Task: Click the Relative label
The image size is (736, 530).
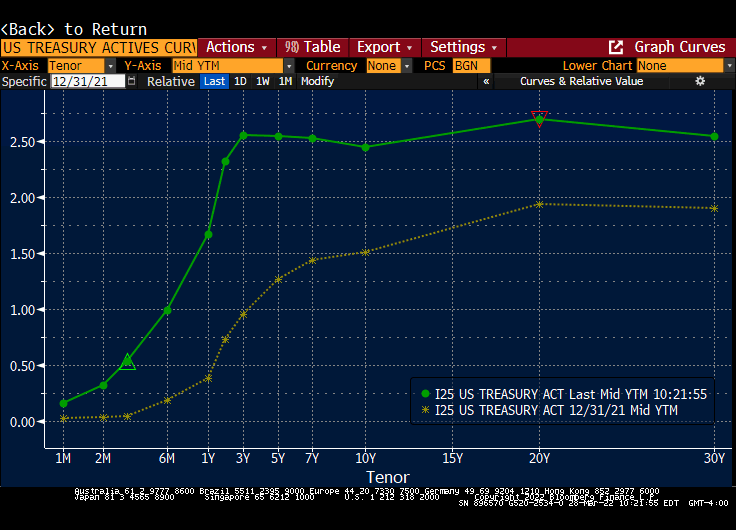Action: pos(171,81)
